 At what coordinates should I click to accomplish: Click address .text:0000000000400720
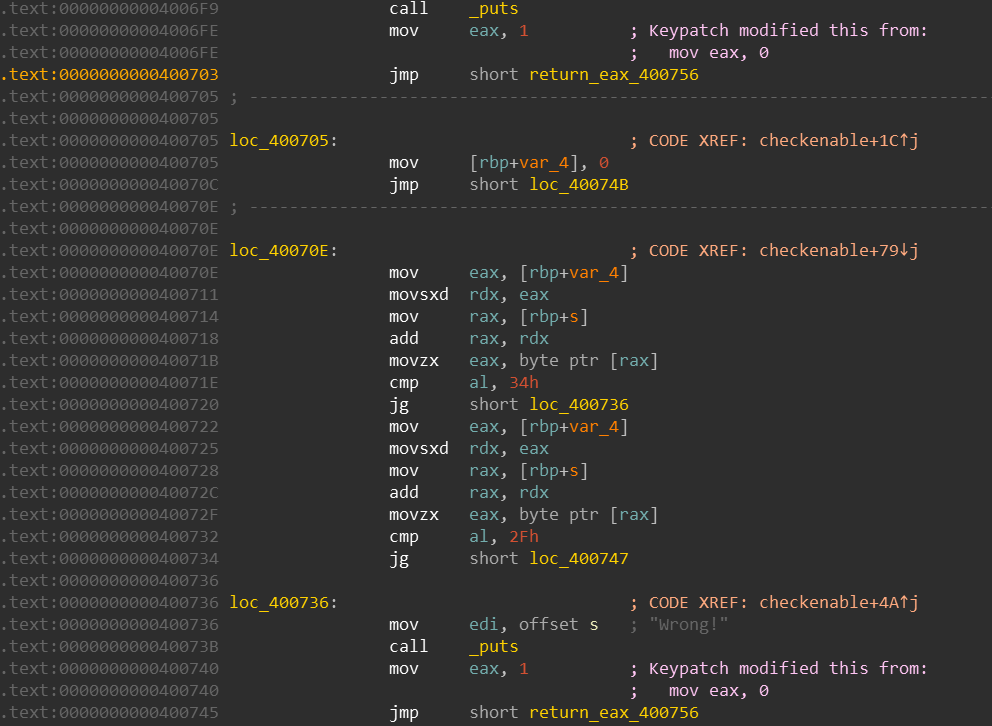pos(110,405)
